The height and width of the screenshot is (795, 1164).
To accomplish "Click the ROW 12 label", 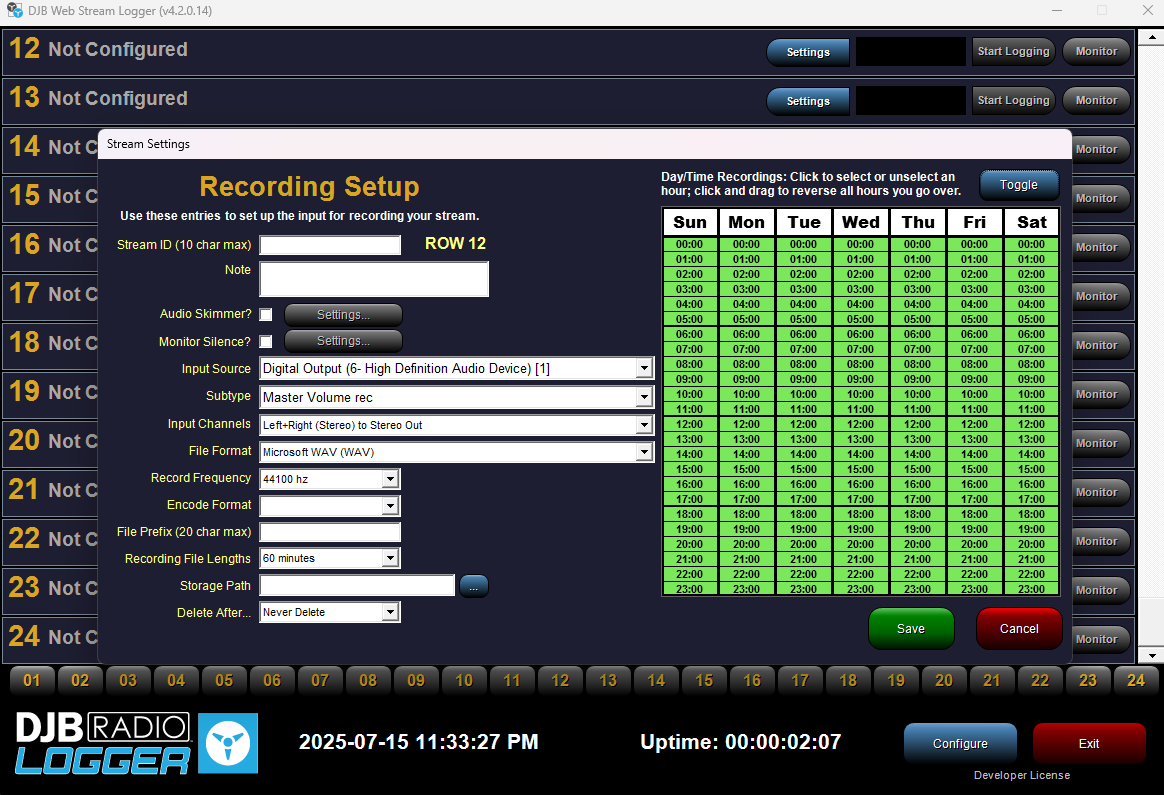I will (455, 243).
